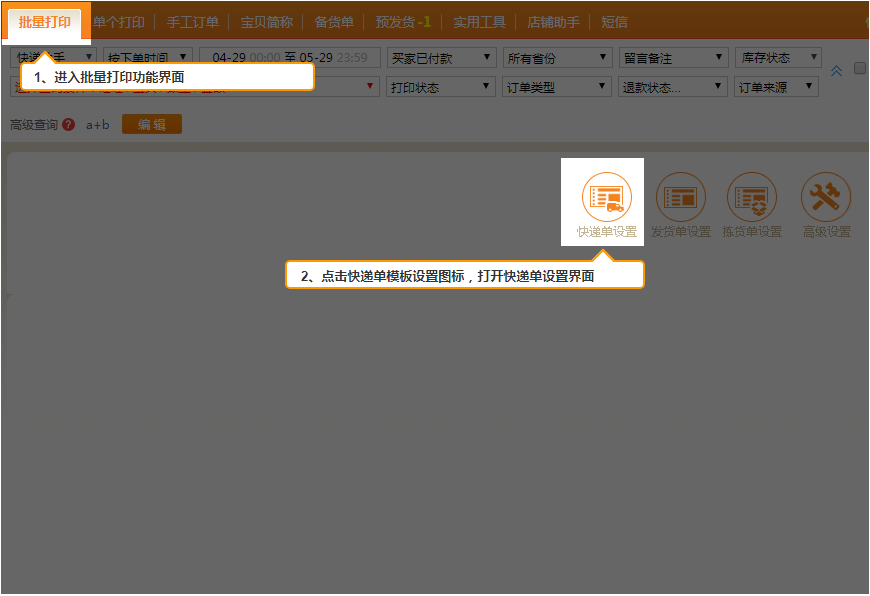Viewport: 870px width, 596px height.
Task: Collapse filters with the double-chevron up icon
Action: pyautogui.click(x=836, y=70)
